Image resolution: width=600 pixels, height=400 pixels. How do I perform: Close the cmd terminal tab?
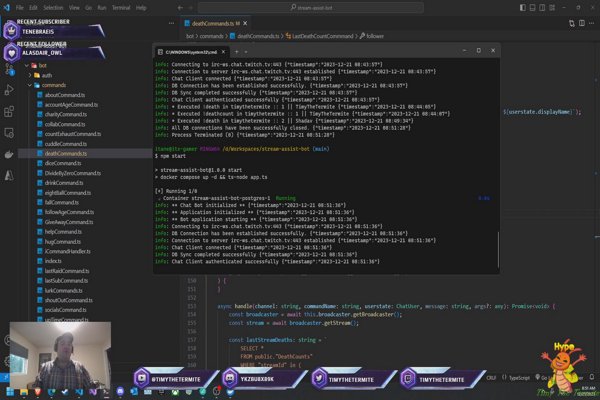click(223, 52)
